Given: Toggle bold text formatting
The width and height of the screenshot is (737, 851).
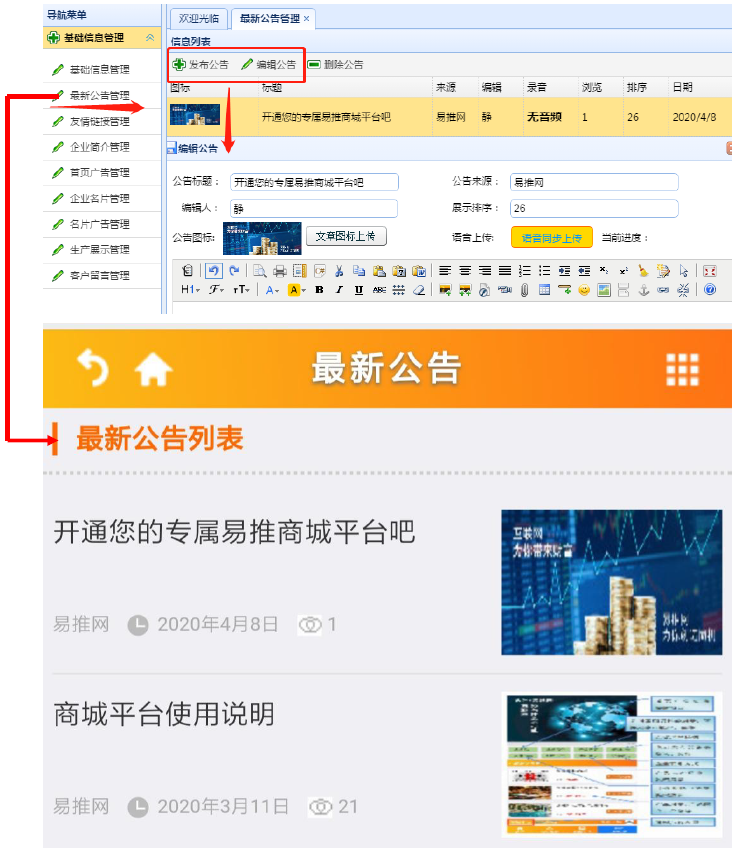Looking at the screenshot, I should [x=319, y=290].
